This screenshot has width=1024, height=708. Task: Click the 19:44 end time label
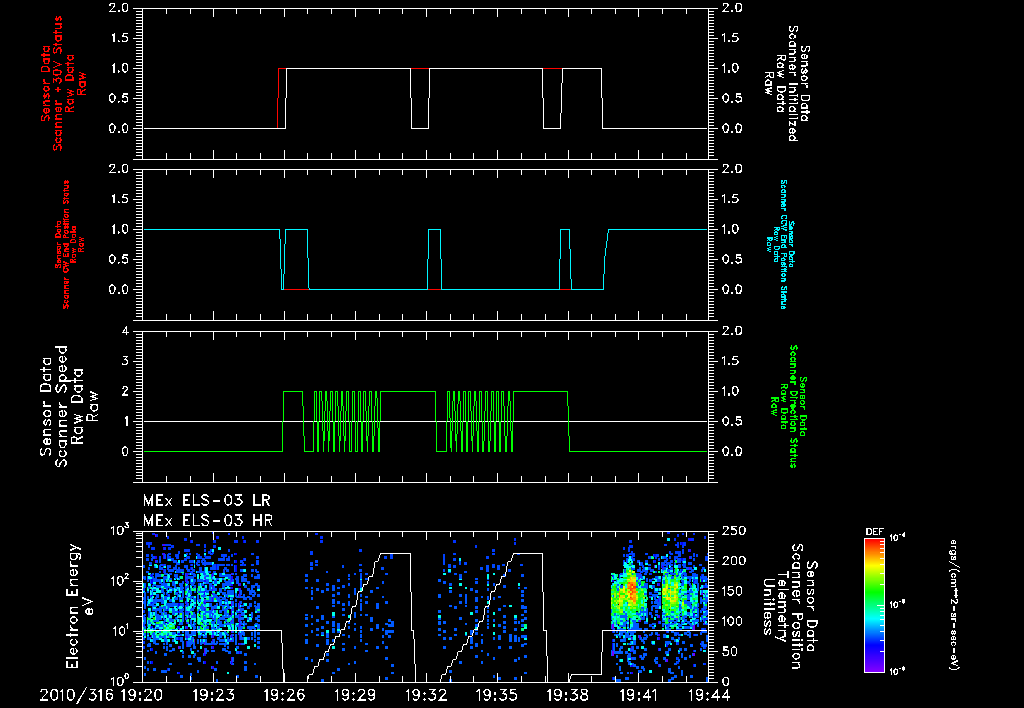pyautogui.click(x=709, y=695)
